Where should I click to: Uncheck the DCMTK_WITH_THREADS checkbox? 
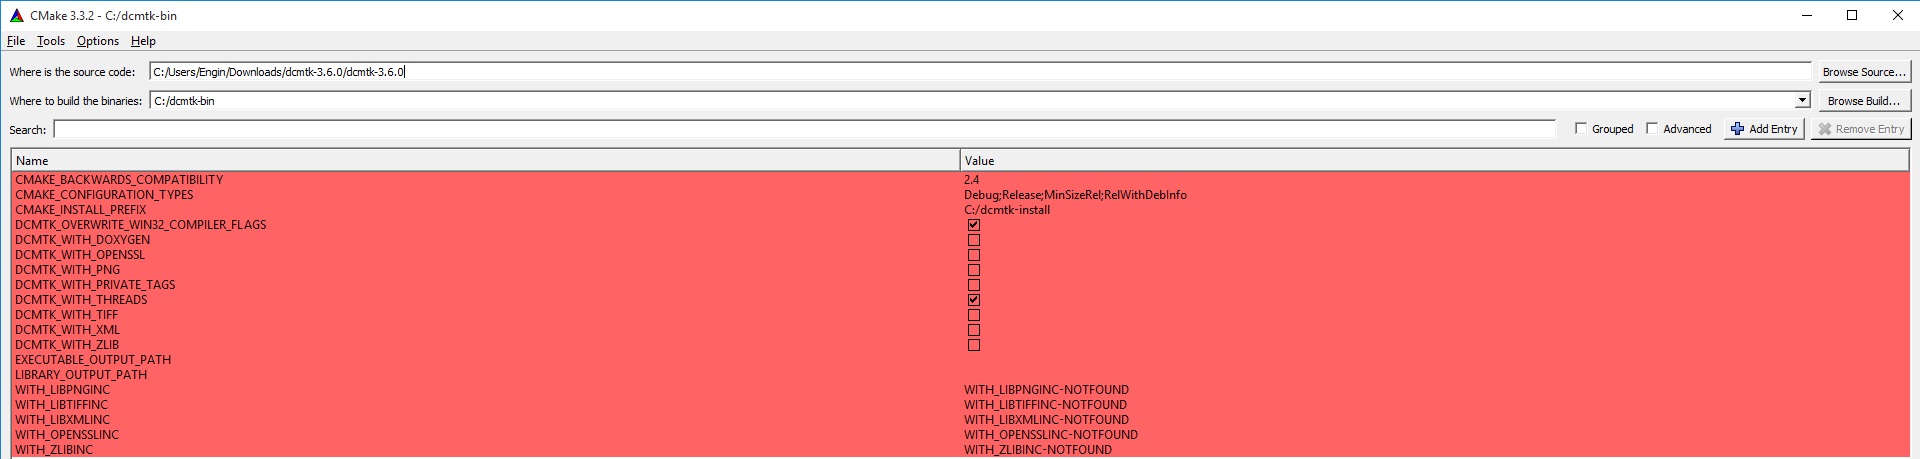974,300
